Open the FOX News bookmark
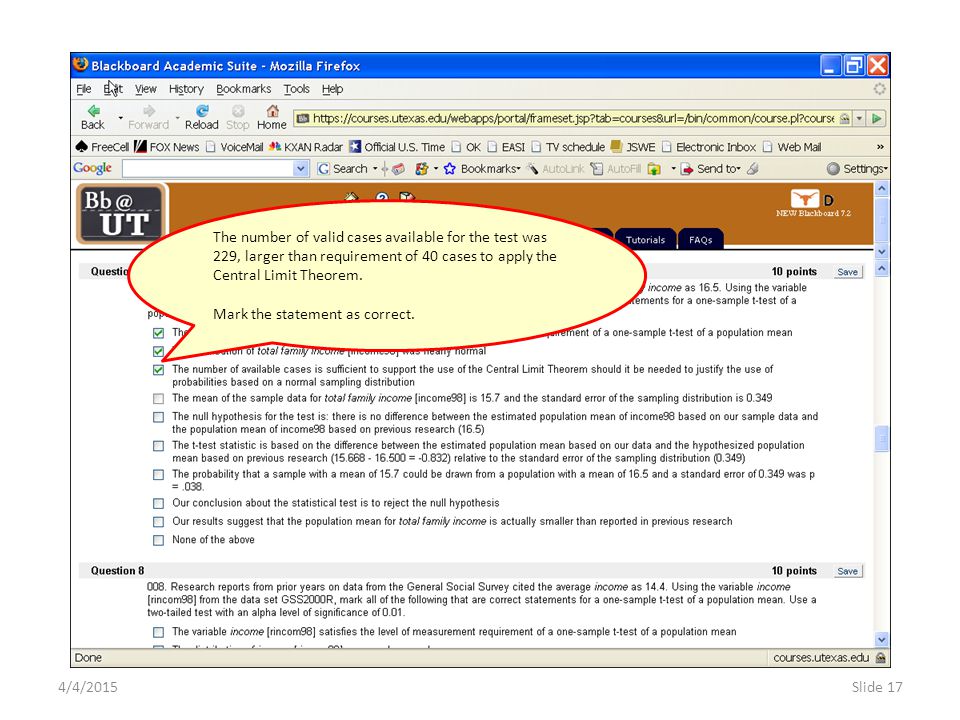Viewport: 960px width, 720px height. click(167, 147)
